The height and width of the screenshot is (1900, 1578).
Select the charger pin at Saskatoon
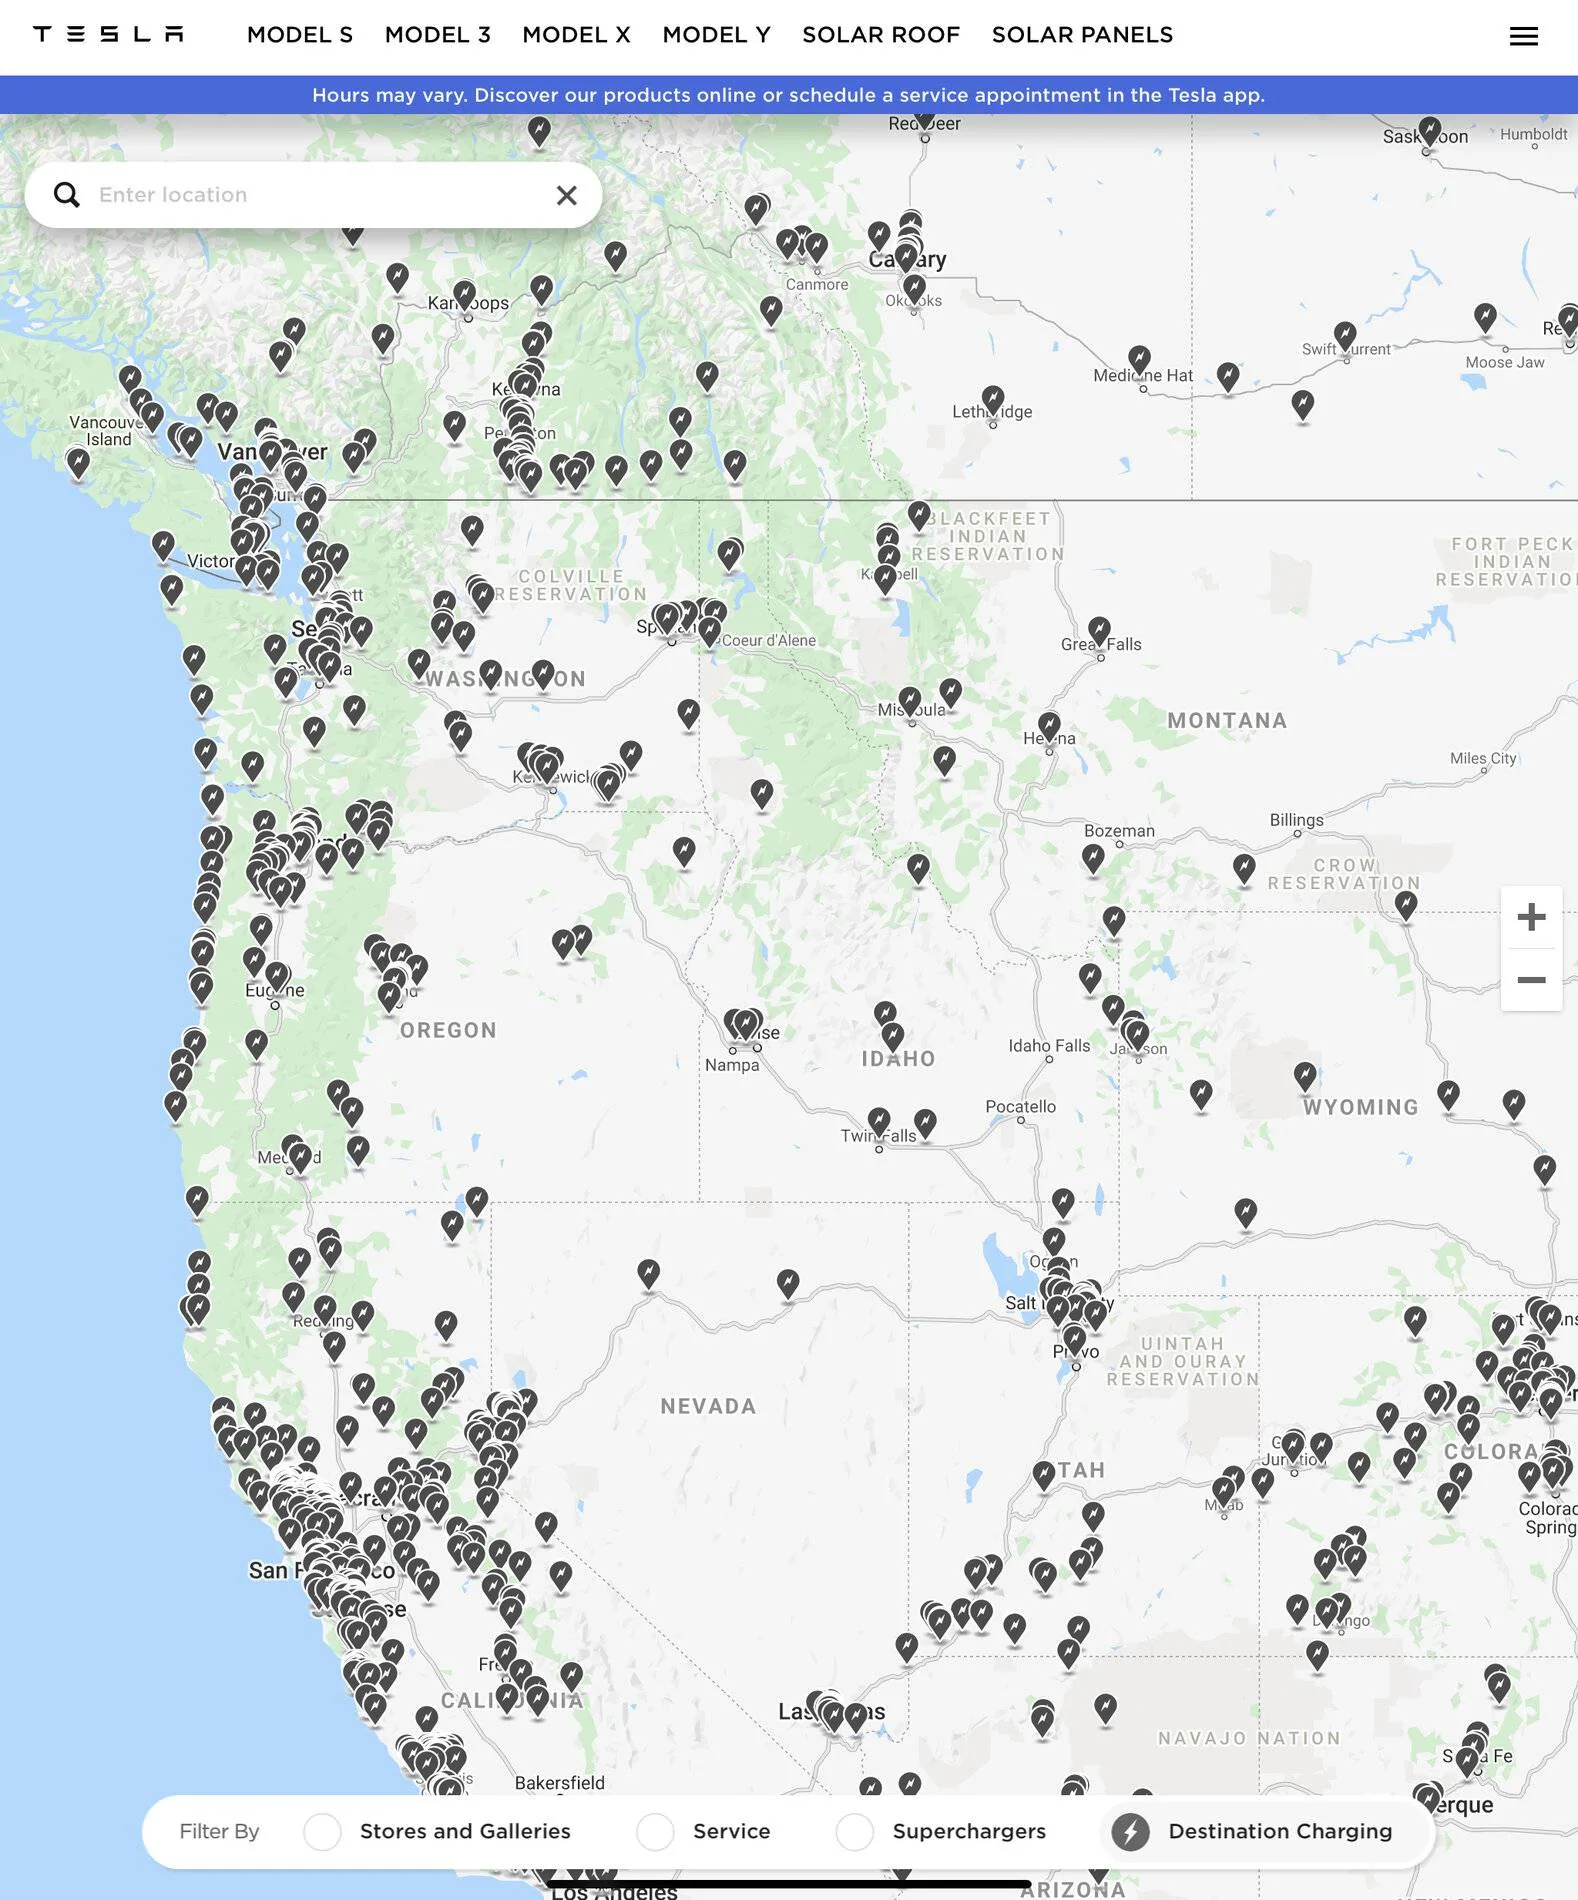point(1430,131)
